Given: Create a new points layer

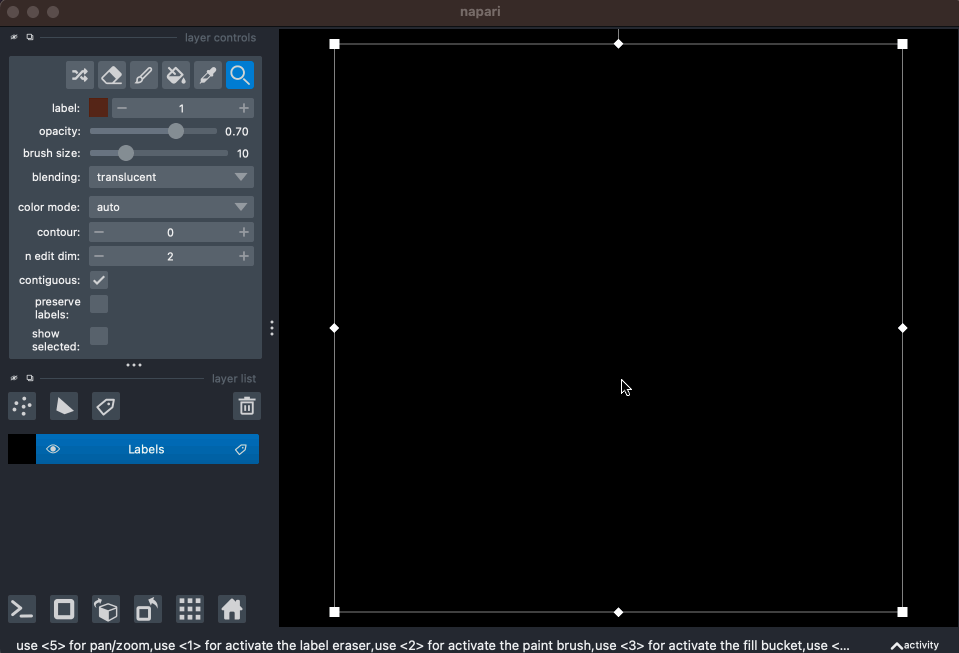Looking at the screenshot, I should pos(21,406).
